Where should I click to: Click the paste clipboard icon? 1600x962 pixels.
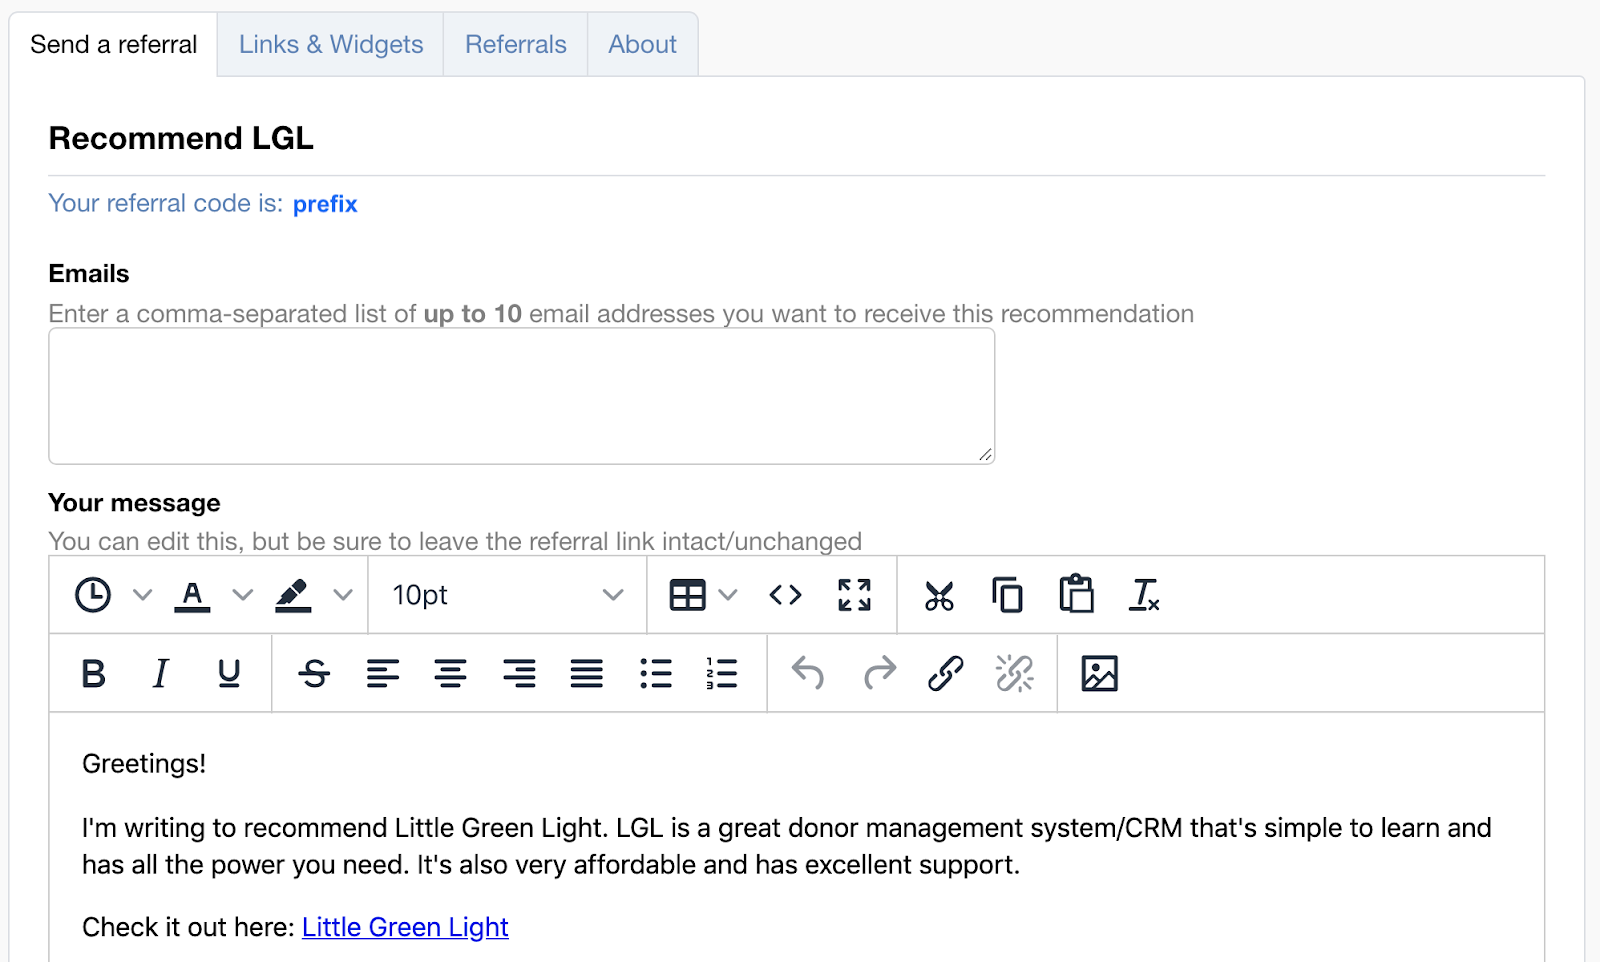(1076, 594)
